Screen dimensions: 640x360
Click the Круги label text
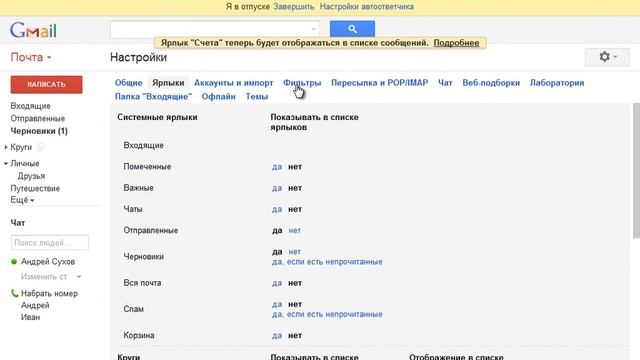point(21,147)
